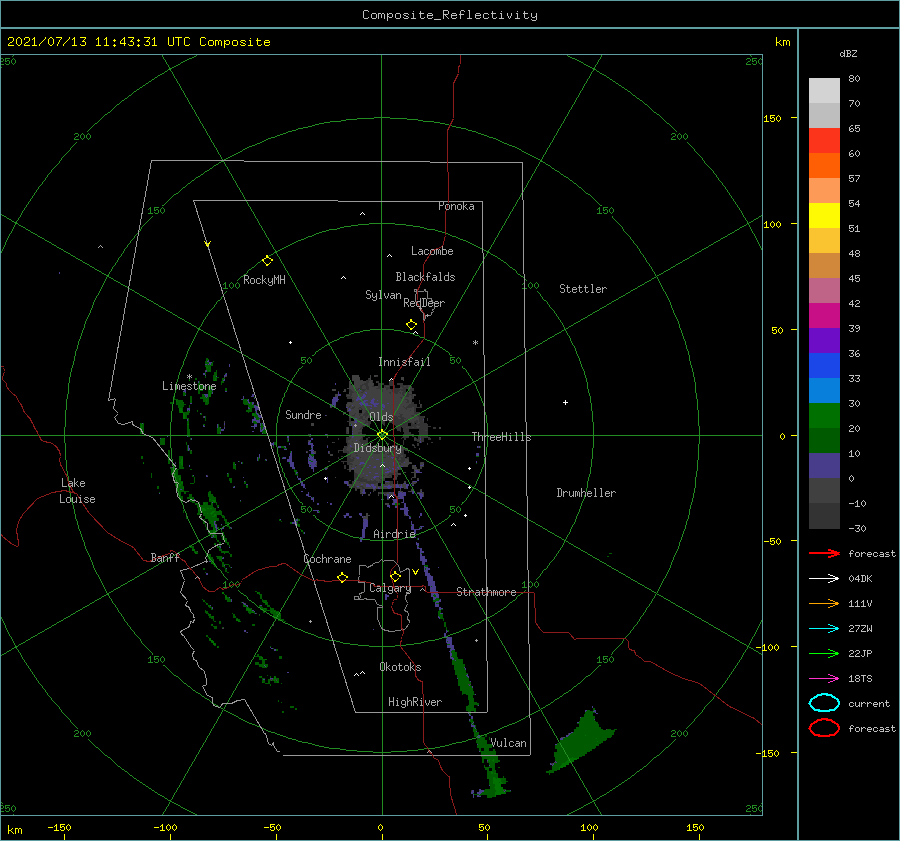Click the 65 dBZ red color swatch
The height and width of the screenshot is (841, 900).
pos(824,140)
